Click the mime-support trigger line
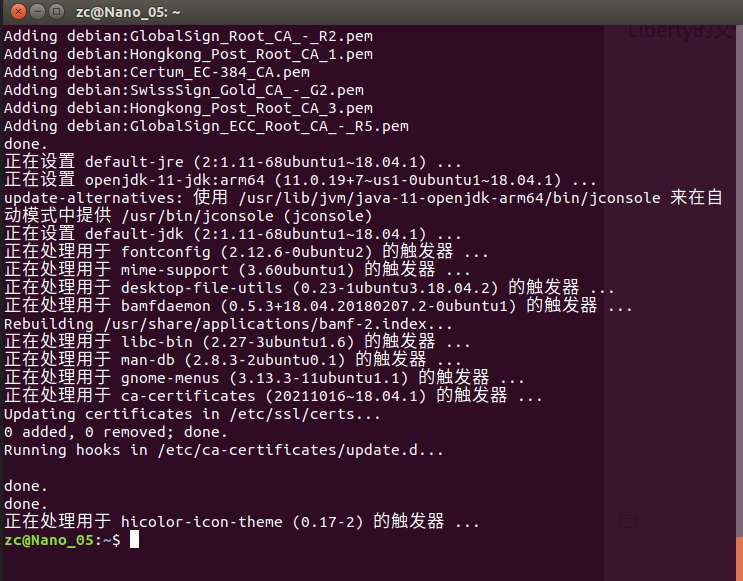The height and width of the screenshot is (581, 743). click(237, 270)
